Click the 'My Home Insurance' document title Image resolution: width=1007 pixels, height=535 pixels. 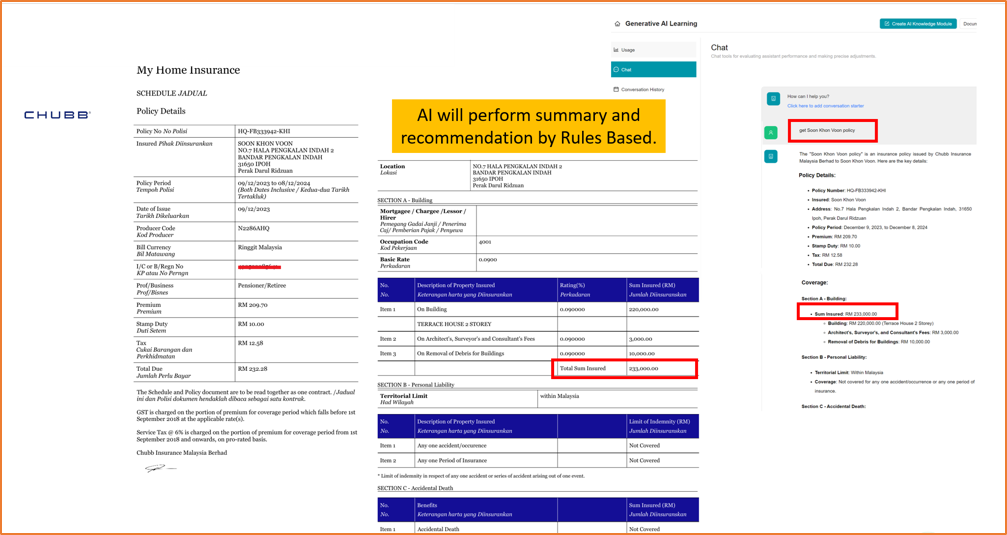tap(188, 70)
